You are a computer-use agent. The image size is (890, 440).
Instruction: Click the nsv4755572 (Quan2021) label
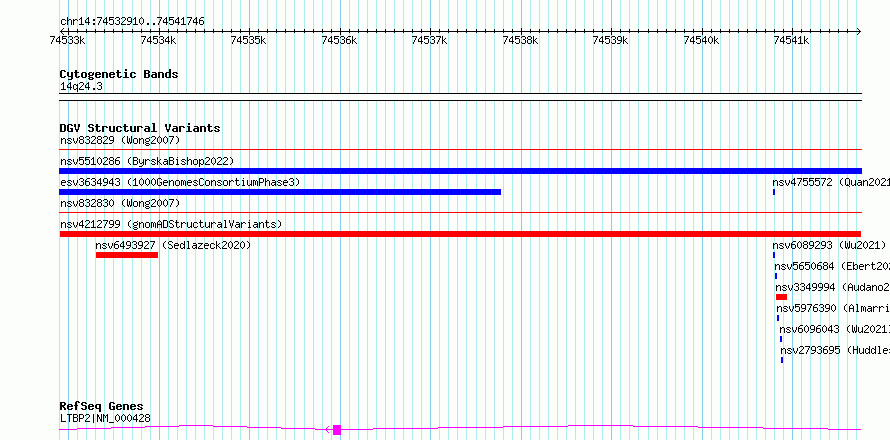pyautogui.click(x=831, y=182)
